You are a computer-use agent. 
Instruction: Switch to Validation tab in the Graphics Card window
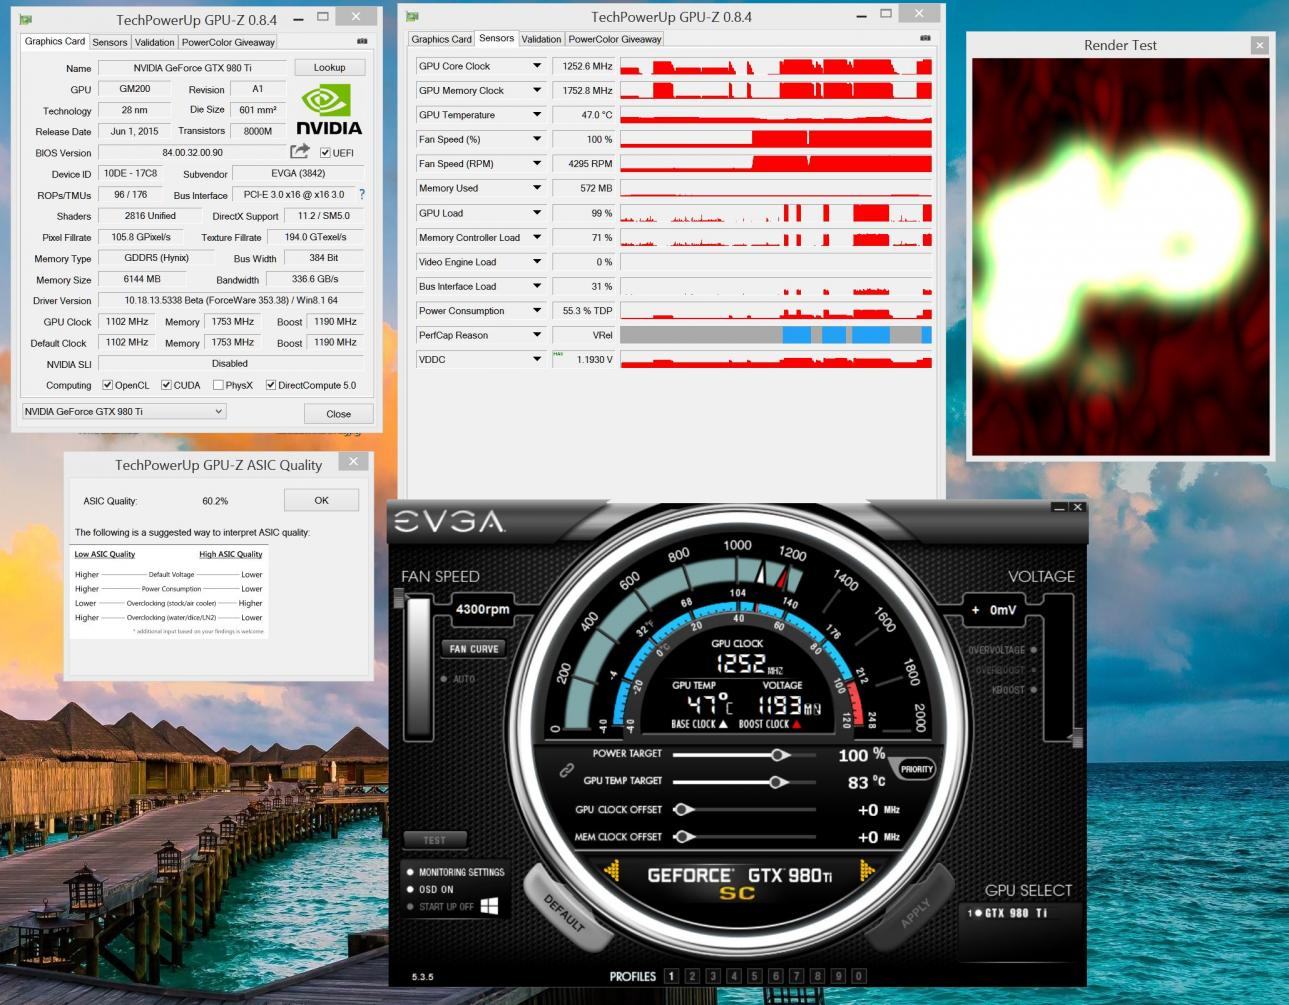(x=154, y=42)
